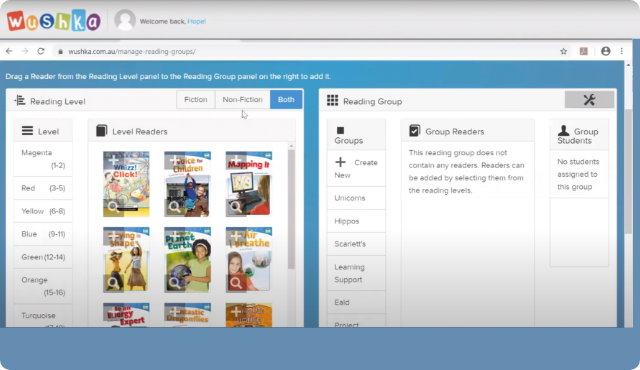This screenshot has width=640, height=370.
Task: Click plus icon on Planet Earth cover
Action: [175, 236]
